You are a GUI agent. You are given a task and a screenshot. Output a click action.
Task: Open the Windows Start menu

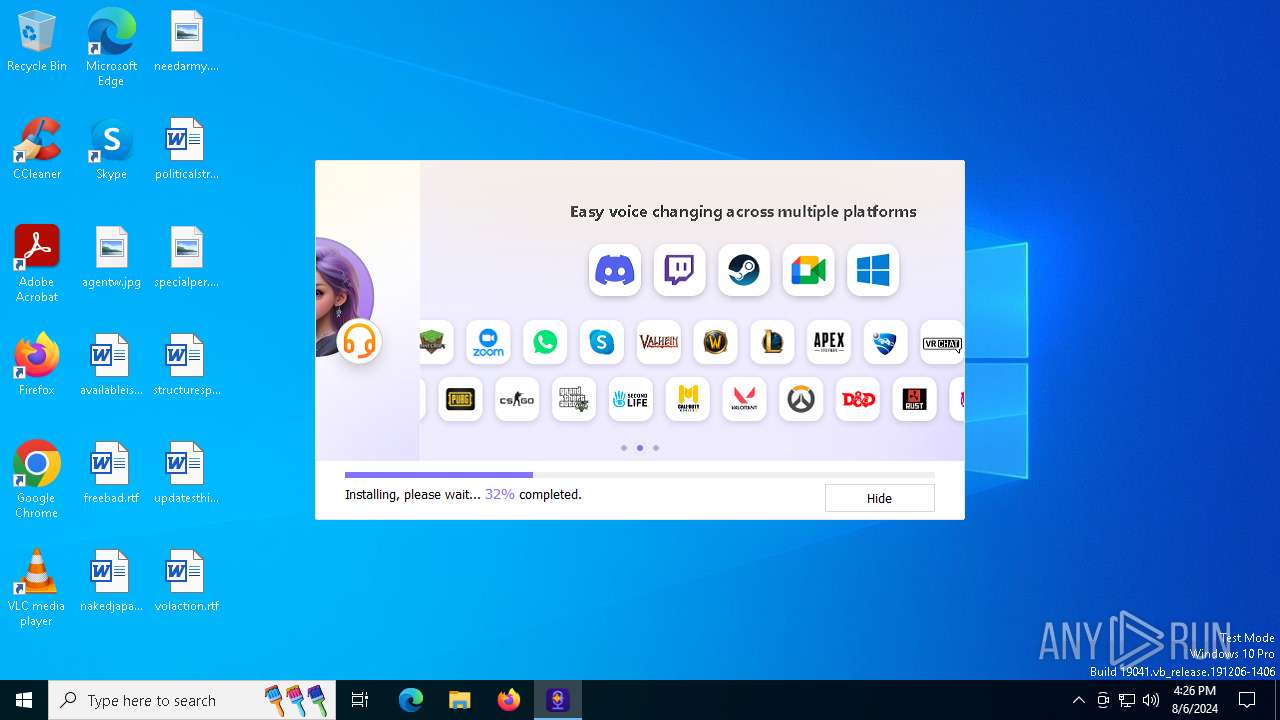coord(24,700)
